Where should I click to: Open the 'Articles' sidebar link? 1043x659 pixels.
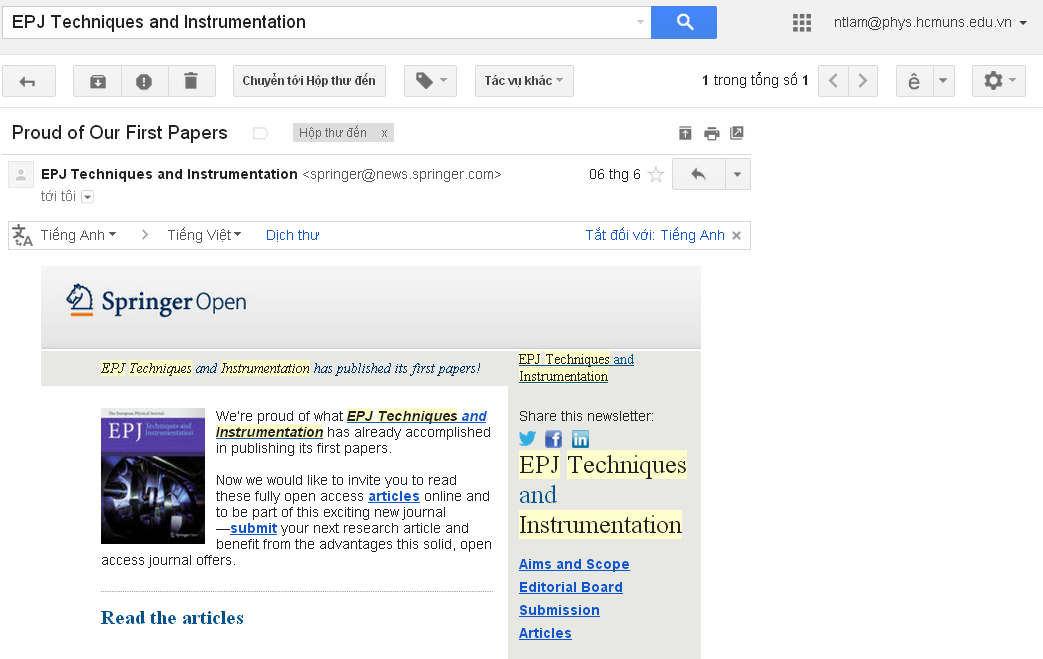point(545,633)
